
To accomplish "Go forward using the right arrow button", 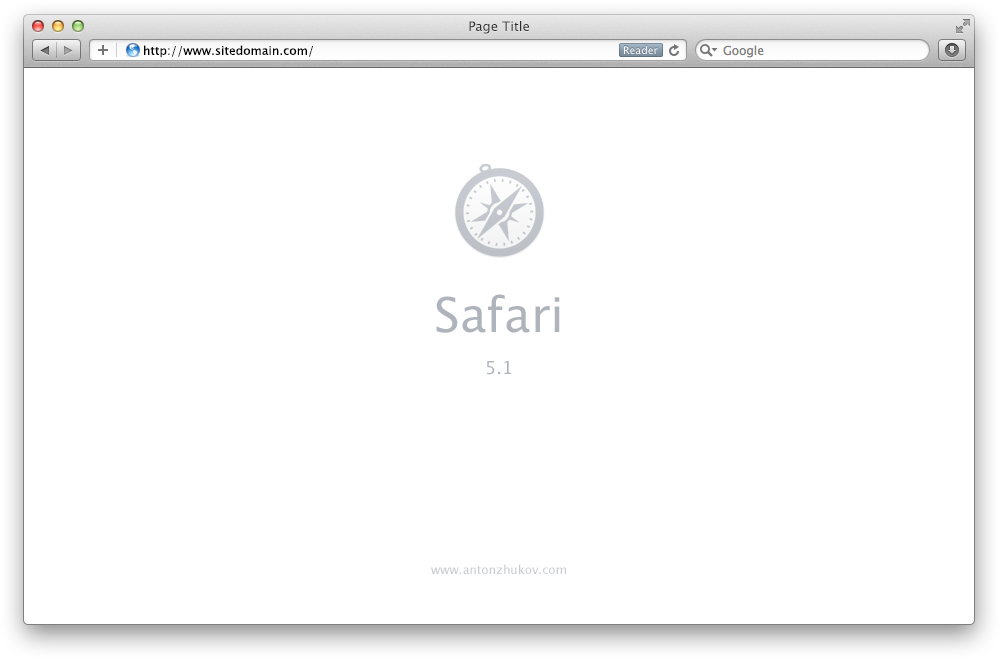I will (x=68, y=50).
